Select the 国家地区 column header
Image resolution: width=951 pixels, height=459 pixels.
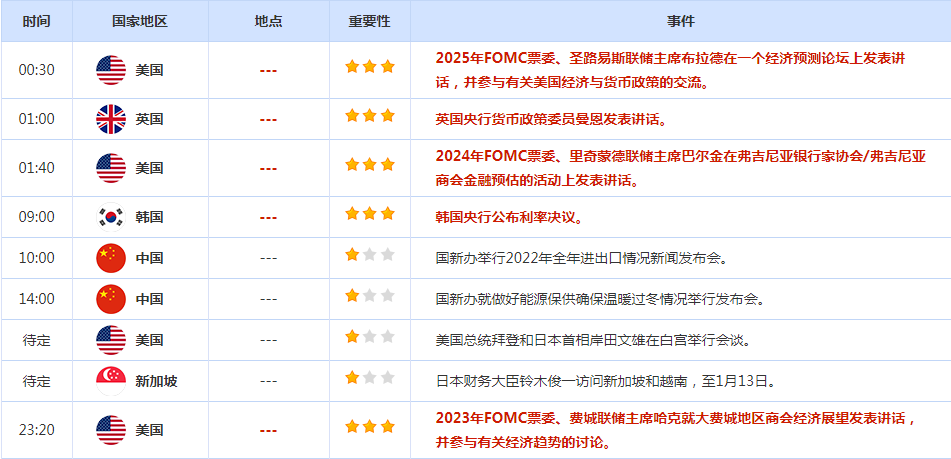click(x=140, y=21)
